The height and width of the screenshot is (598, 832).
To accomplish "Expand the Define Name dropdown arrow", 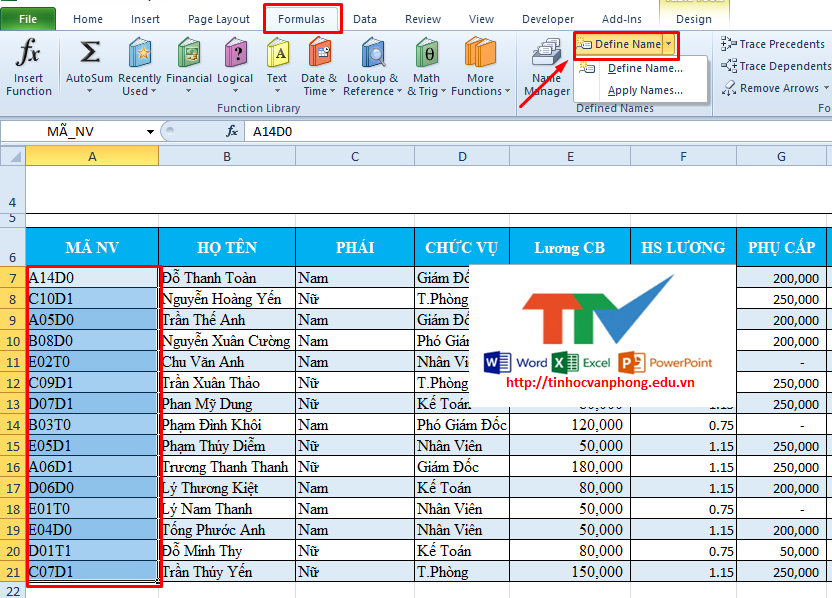I will [669, 44].
